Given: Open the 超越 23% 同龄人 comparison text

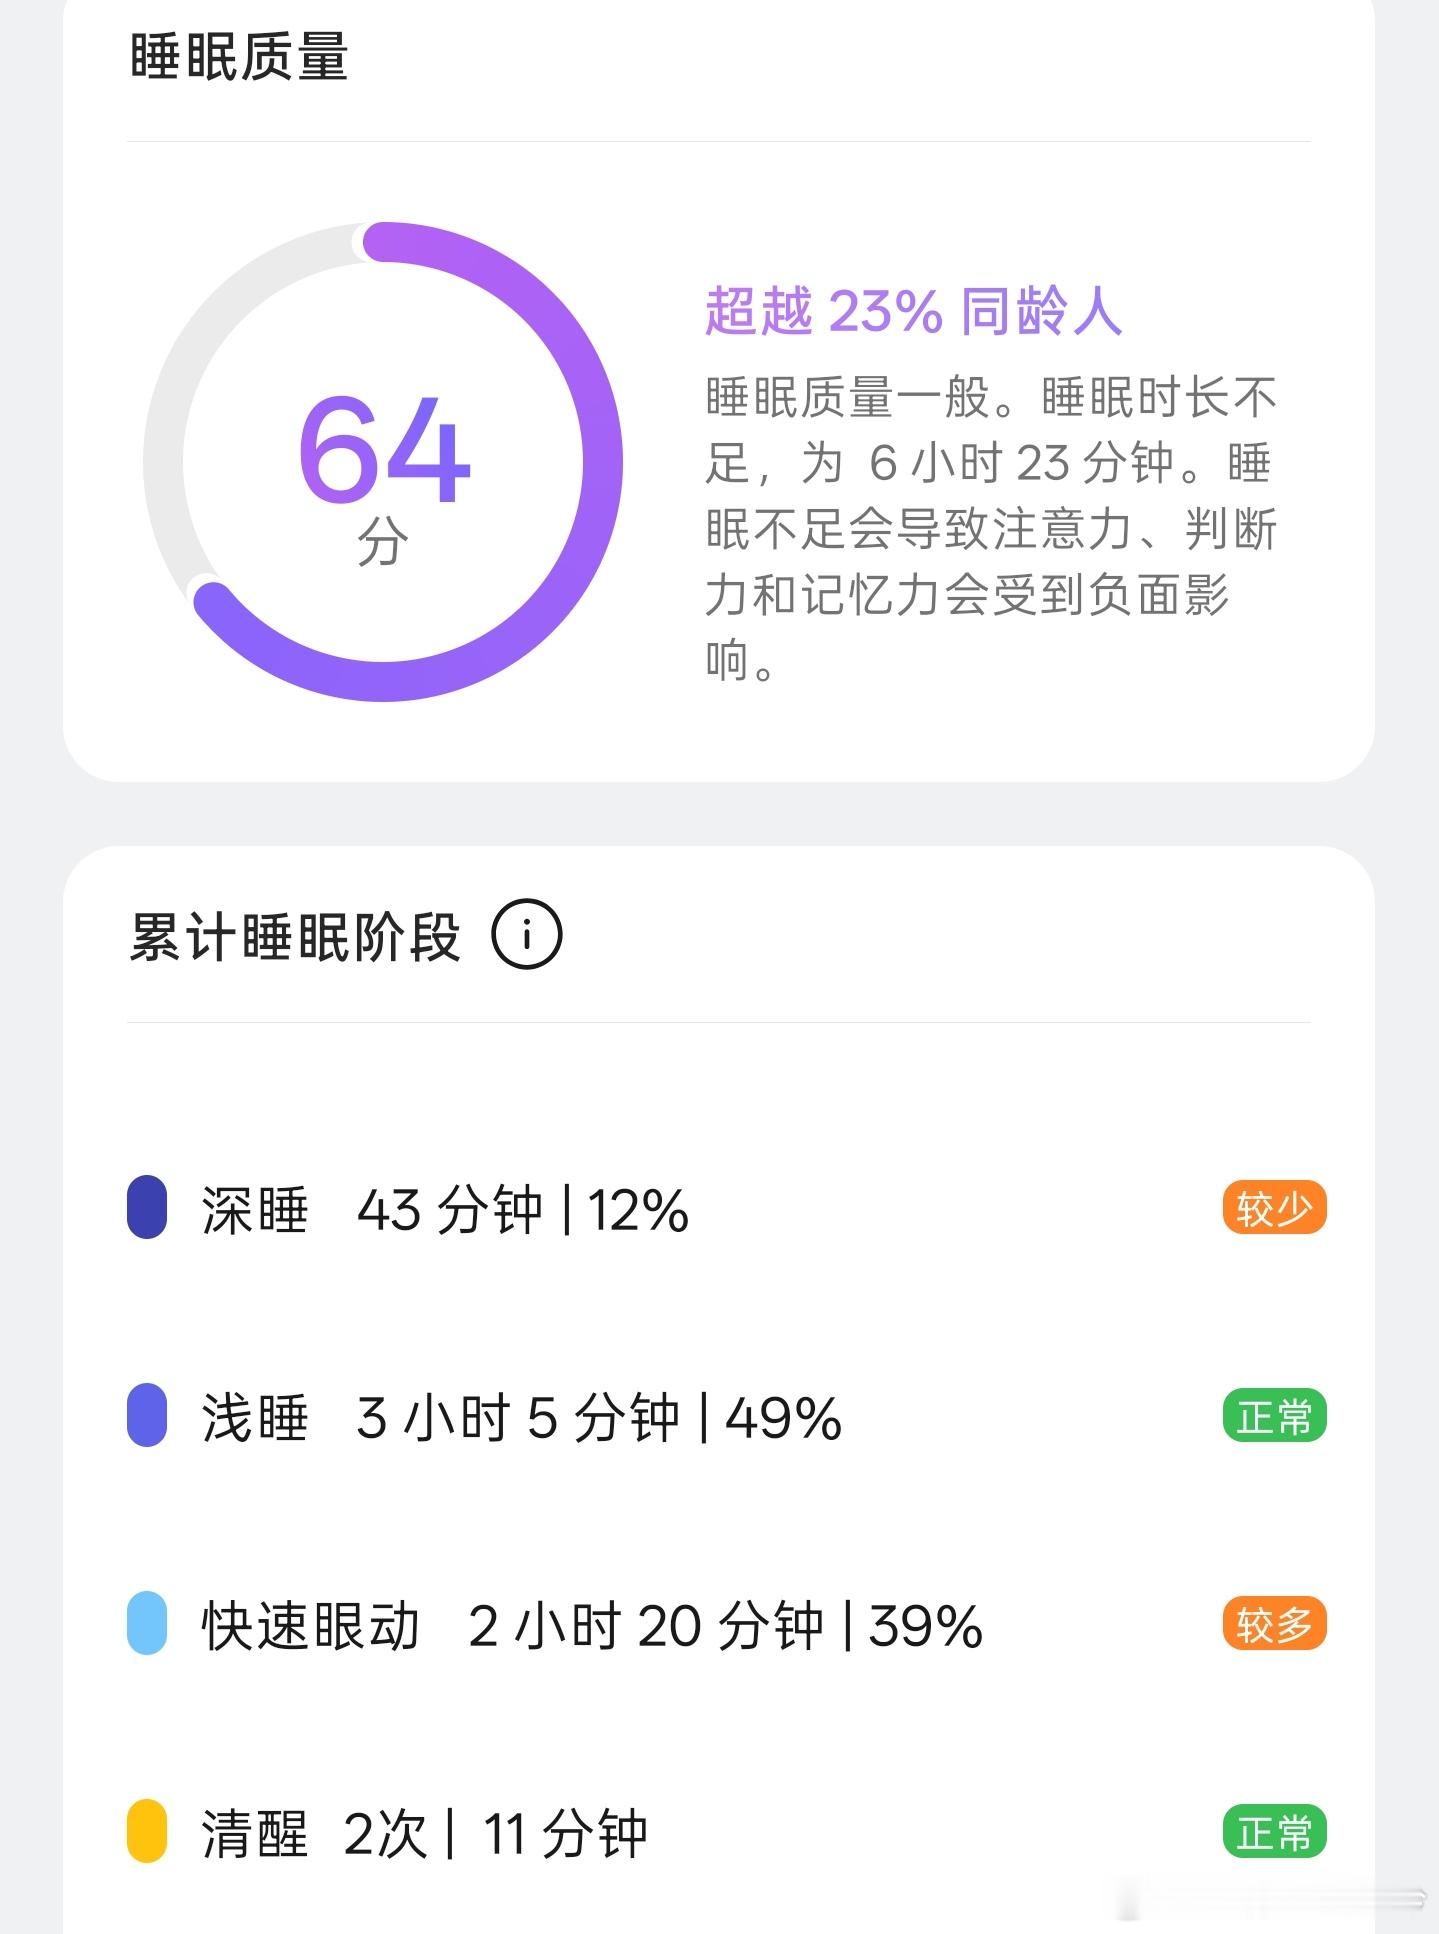Looking at the screenshot, I should [x=913, y=310].
